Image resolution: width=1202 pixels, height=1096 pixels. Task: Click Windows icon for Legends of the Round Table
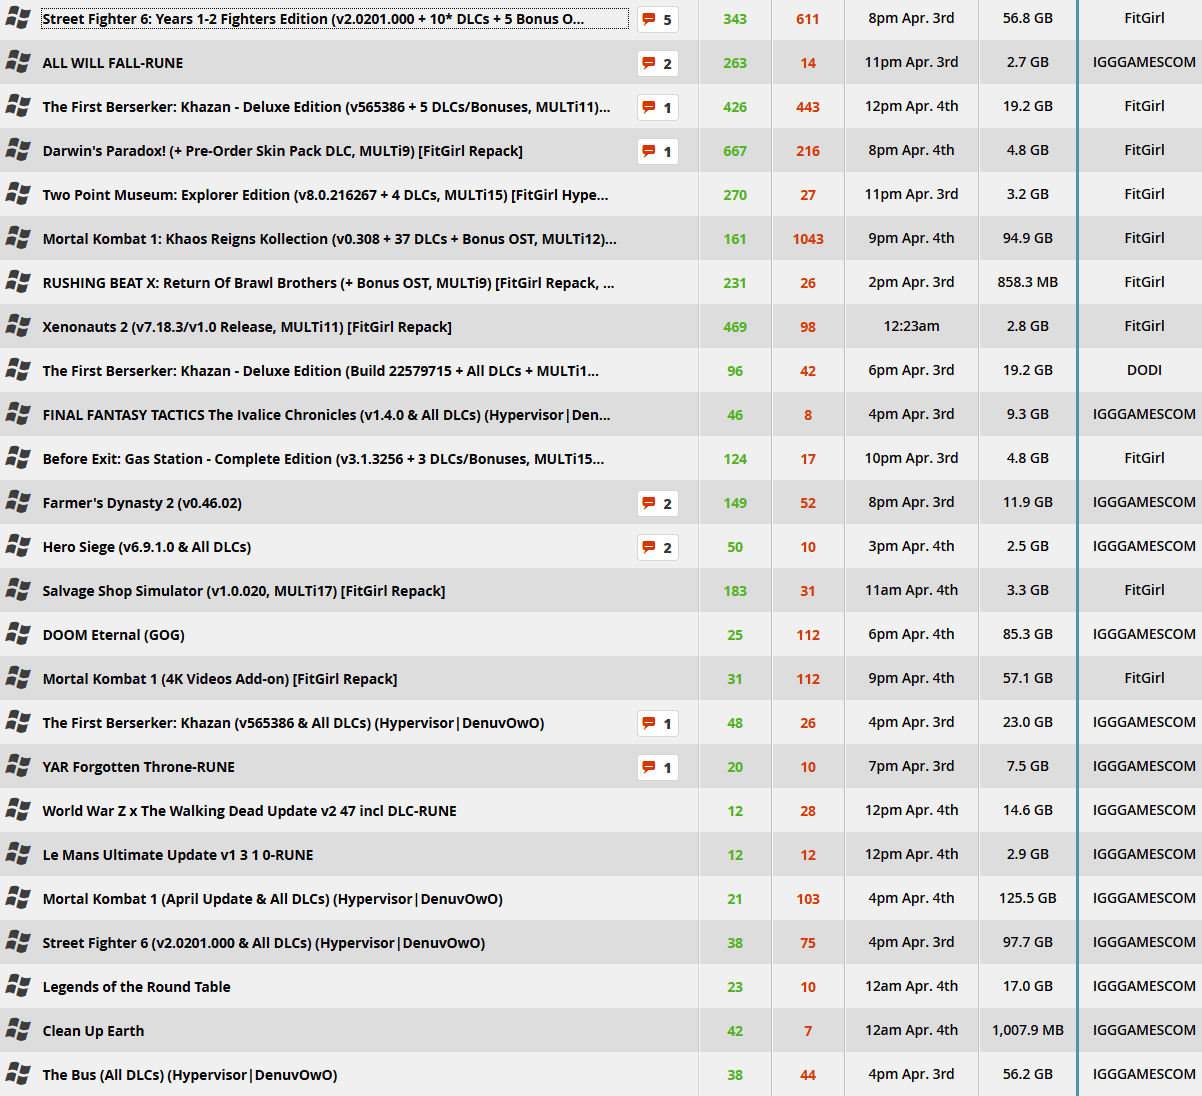point(18,986)
